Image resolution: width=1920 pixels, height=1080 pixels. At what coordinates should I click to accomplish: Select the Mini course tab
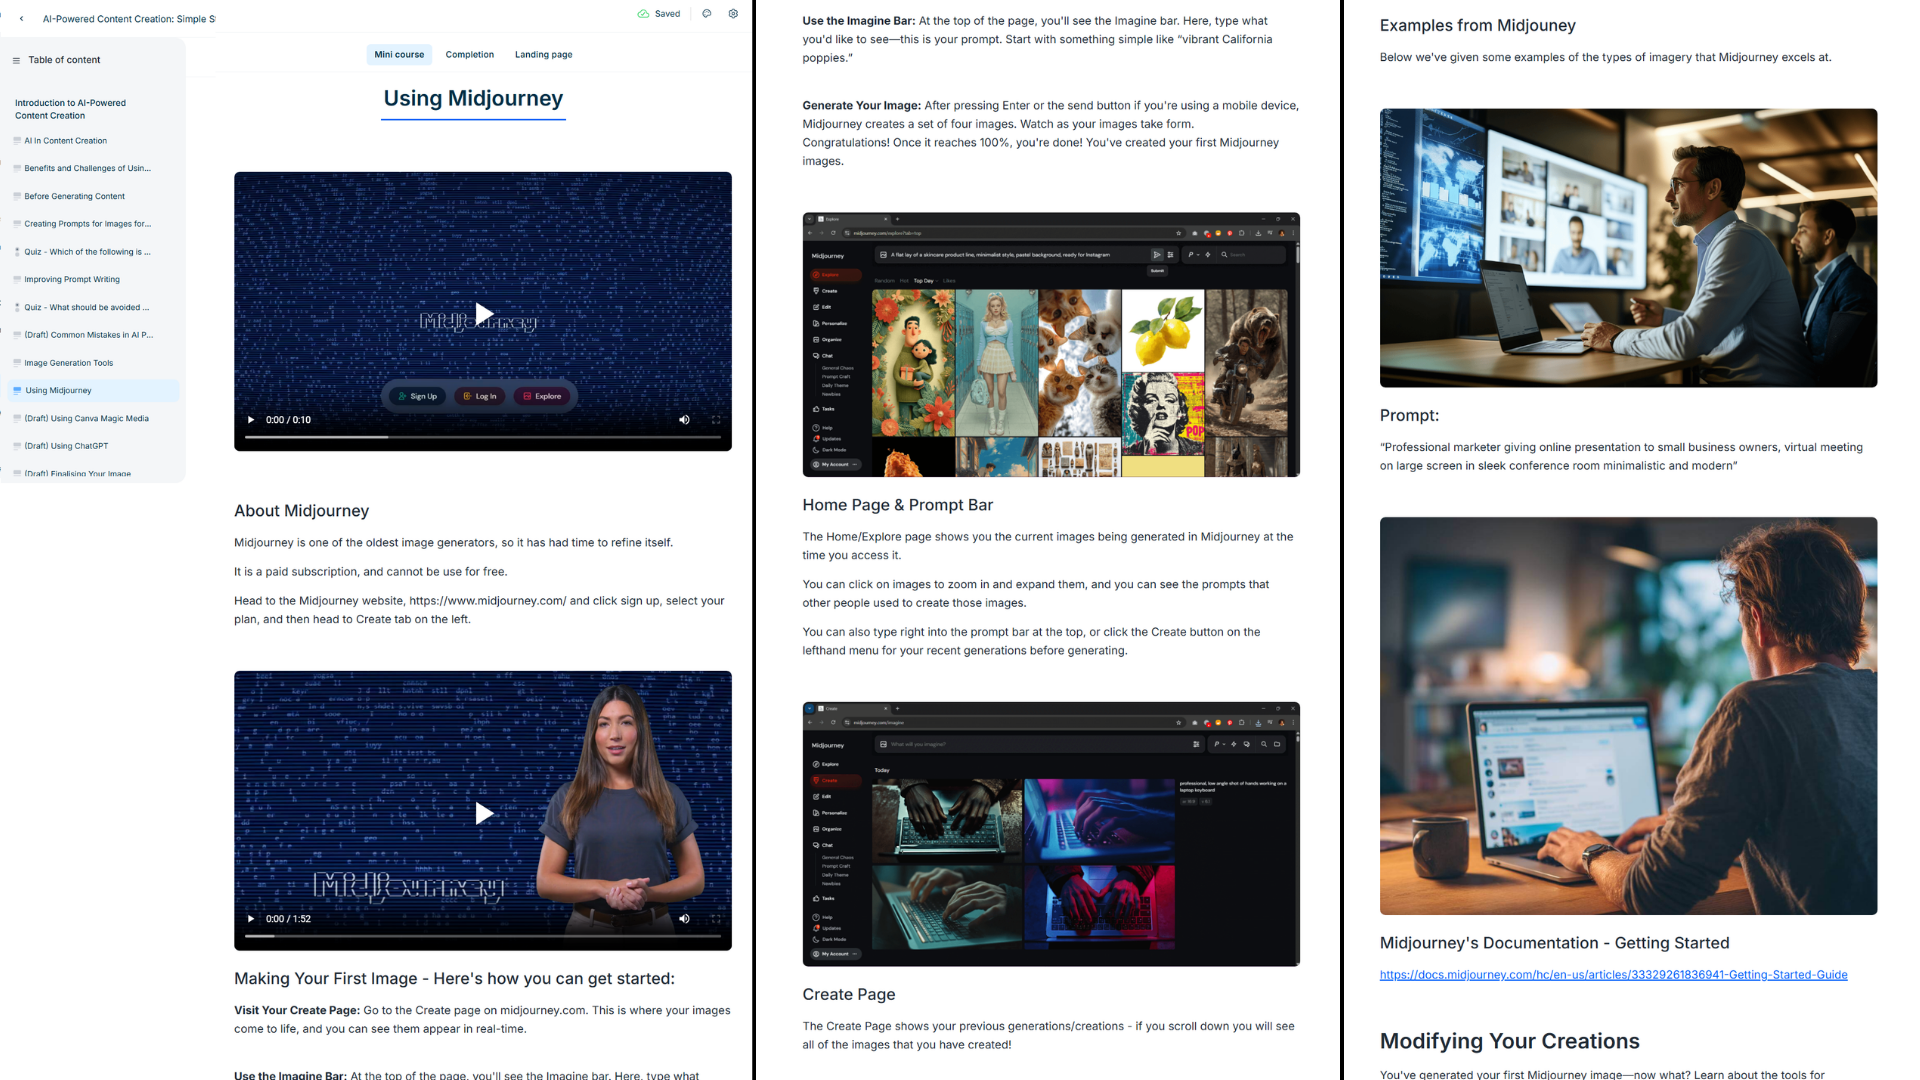[399, 55]
